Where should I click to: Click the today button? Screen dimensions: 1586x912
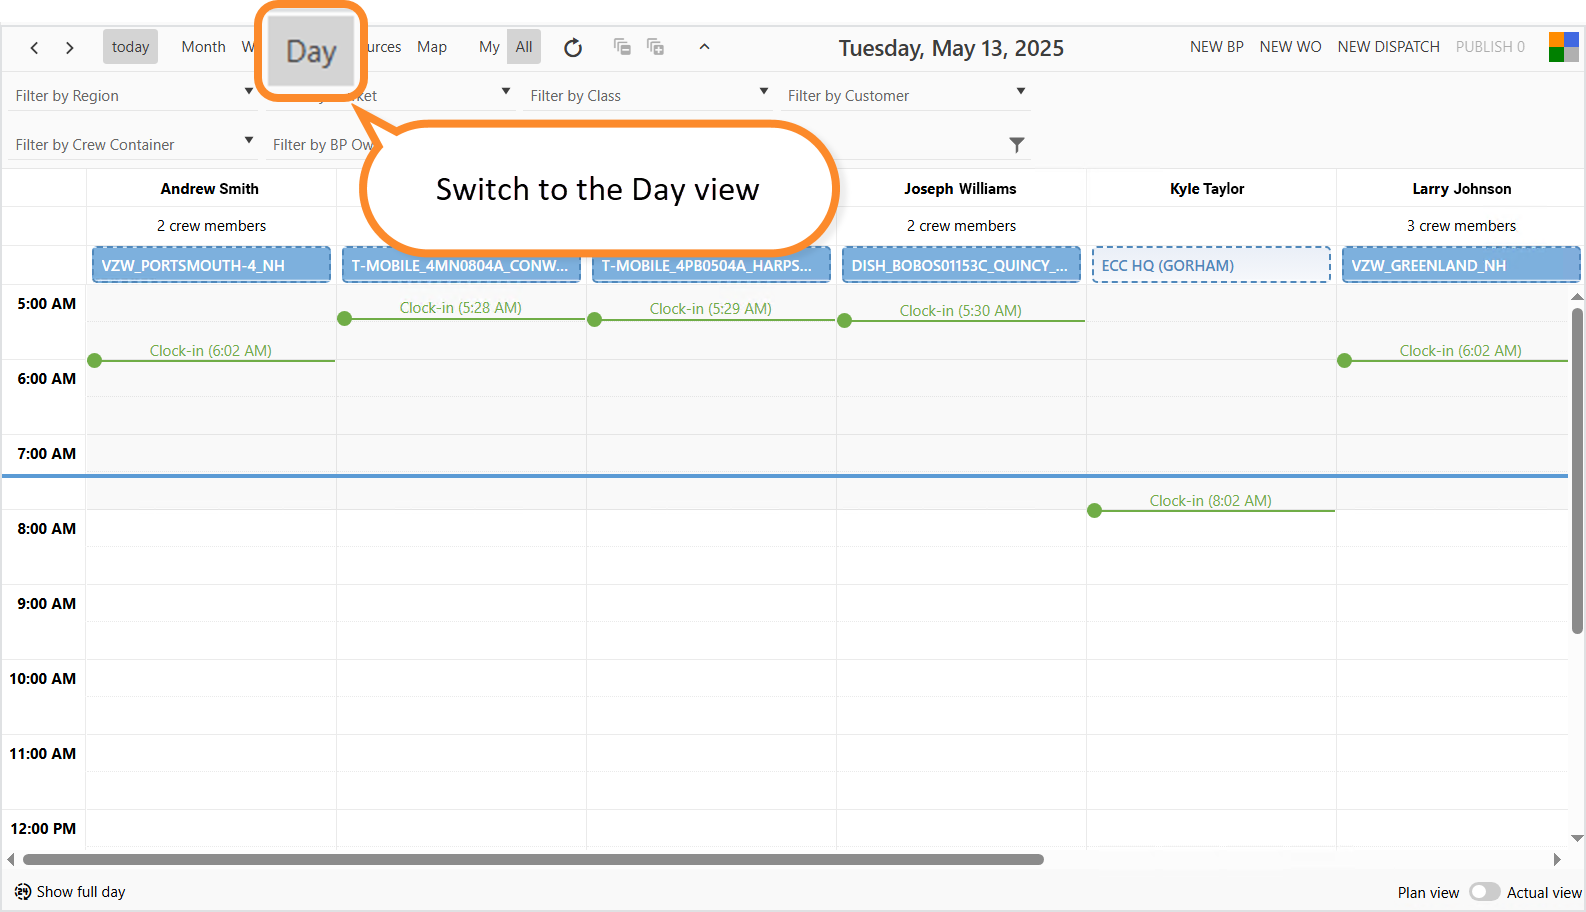click(x=130, y=47)
